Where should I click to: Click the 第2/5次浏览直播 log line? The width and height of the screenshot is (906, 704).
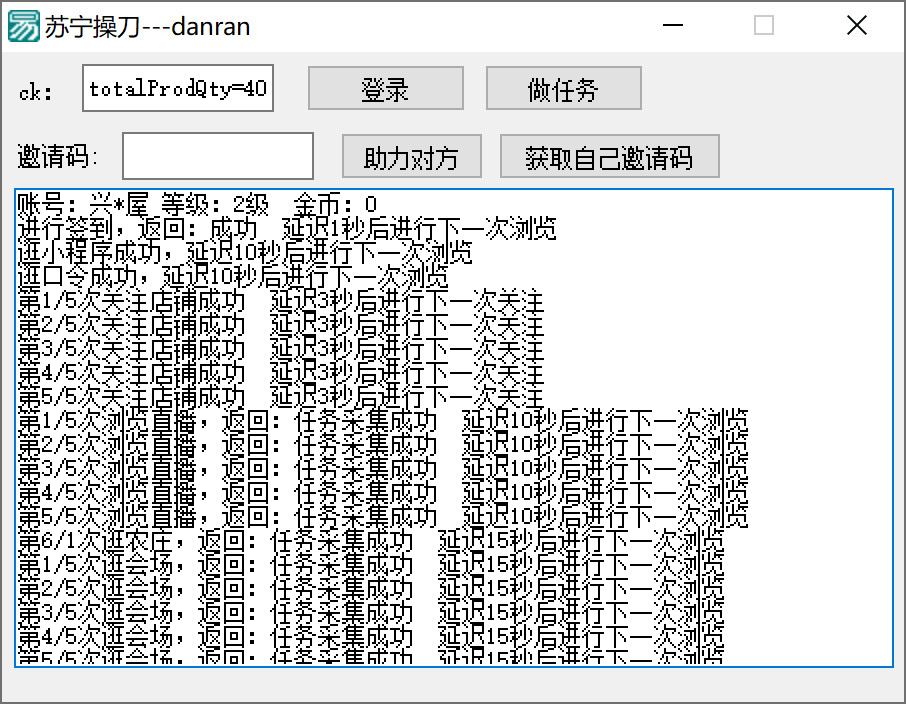[383, 445]
